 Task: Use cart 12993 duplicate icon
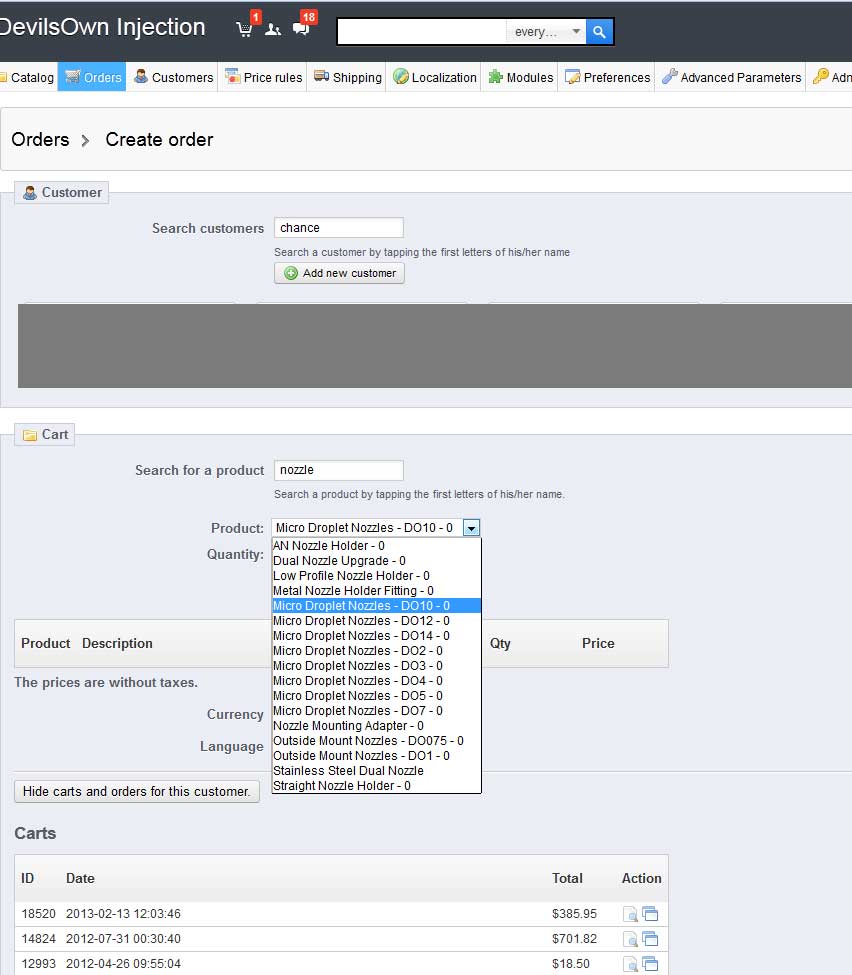pos(650,964)
